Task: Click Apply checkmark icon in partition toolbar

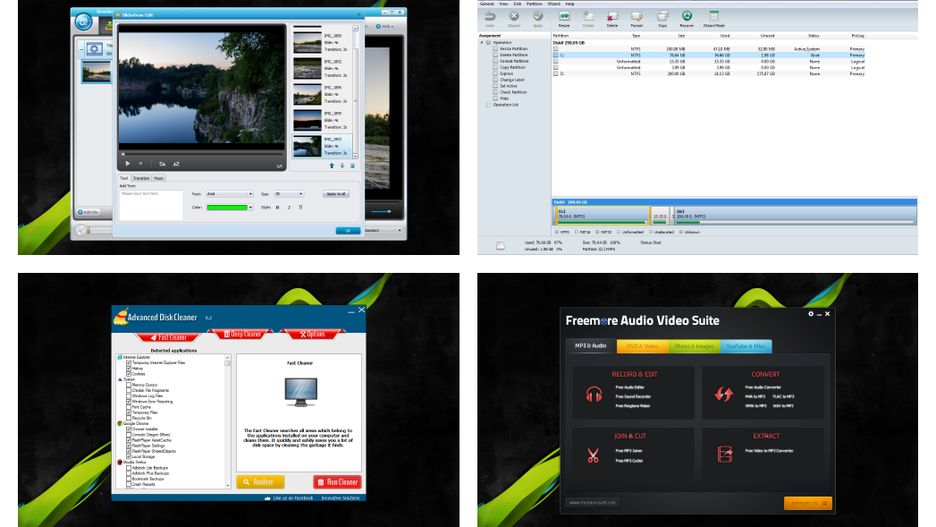Action: pyautogui.click(x=538, y=17)
